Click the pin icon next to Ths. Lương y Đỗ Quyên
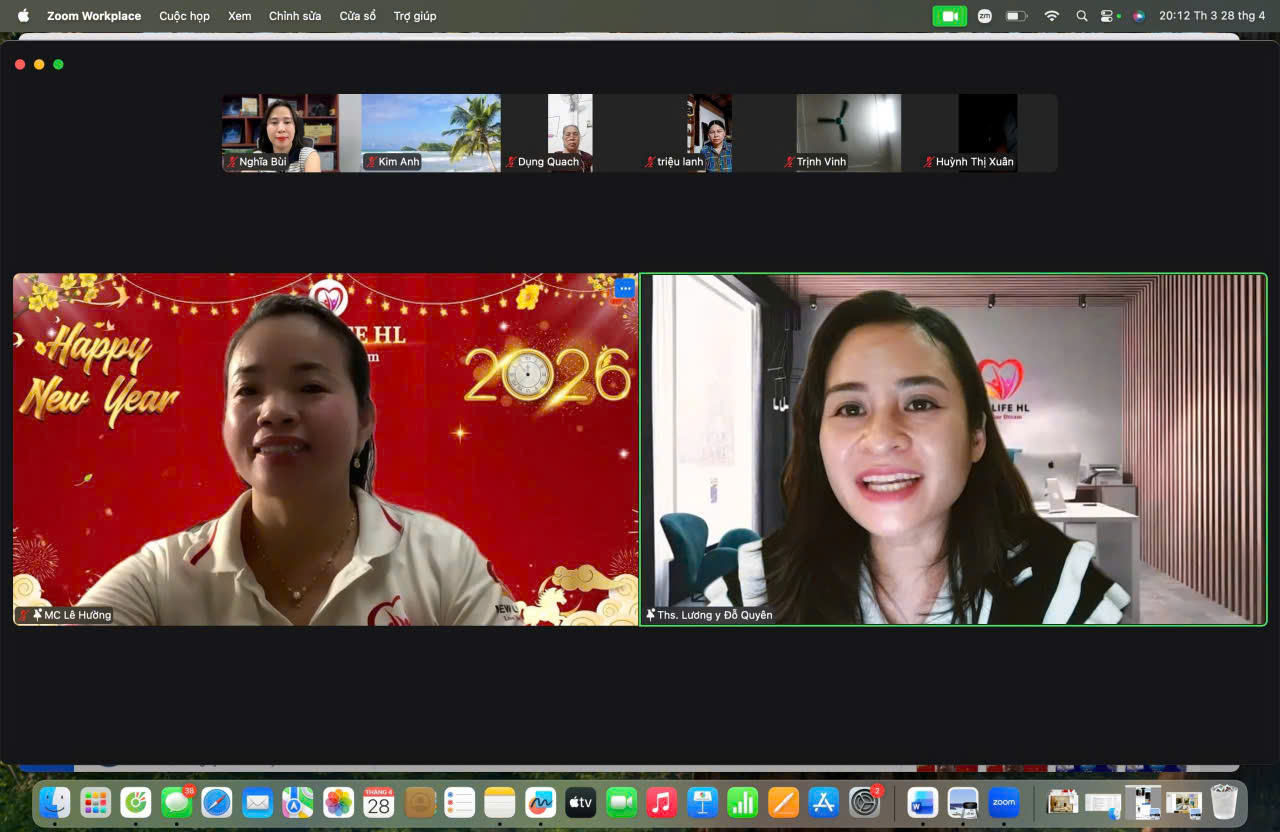1280x832 pixels. click(x=651, y=615)
